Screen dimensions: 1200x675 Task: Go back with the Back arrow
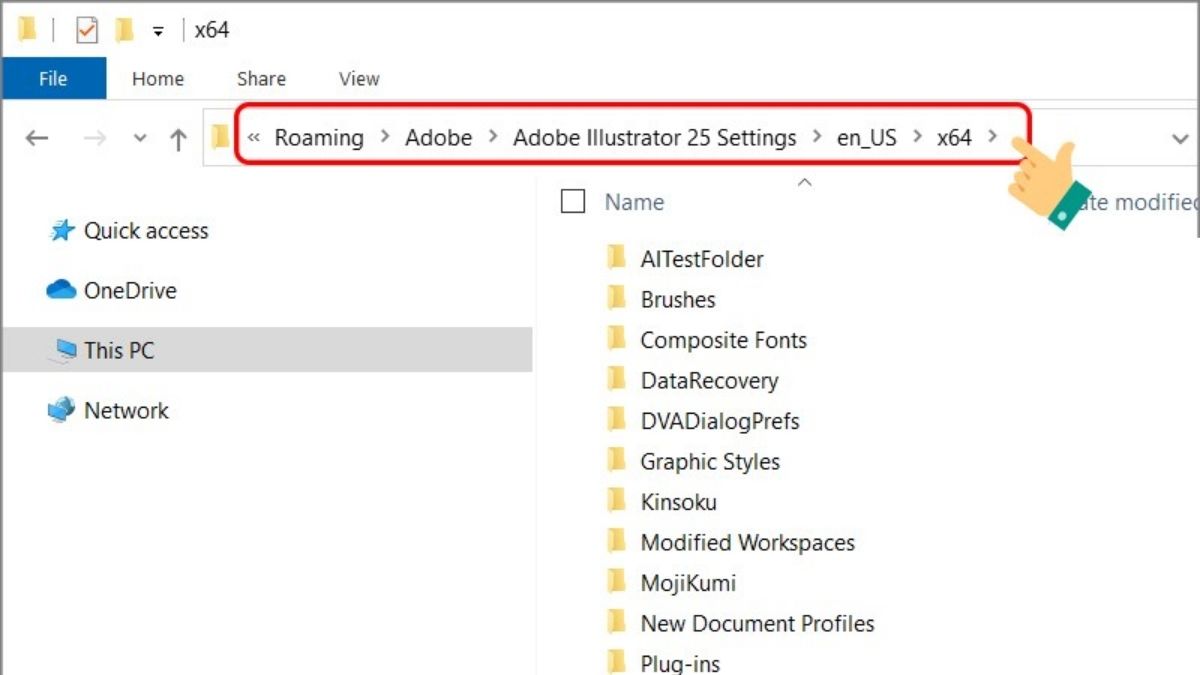point(37,139)
